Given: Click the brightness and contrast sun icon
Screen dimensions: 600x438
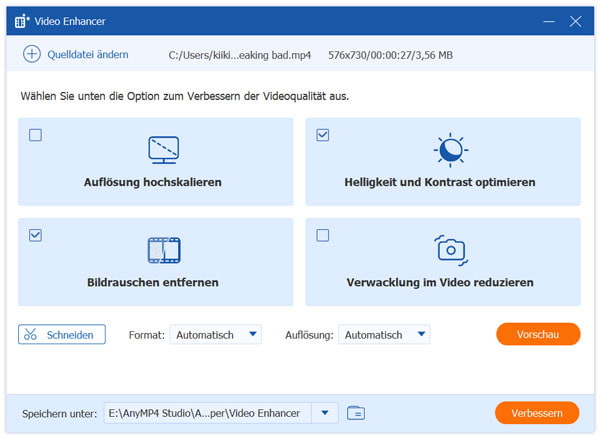Looking at the screenshot, I should point(451,150).
